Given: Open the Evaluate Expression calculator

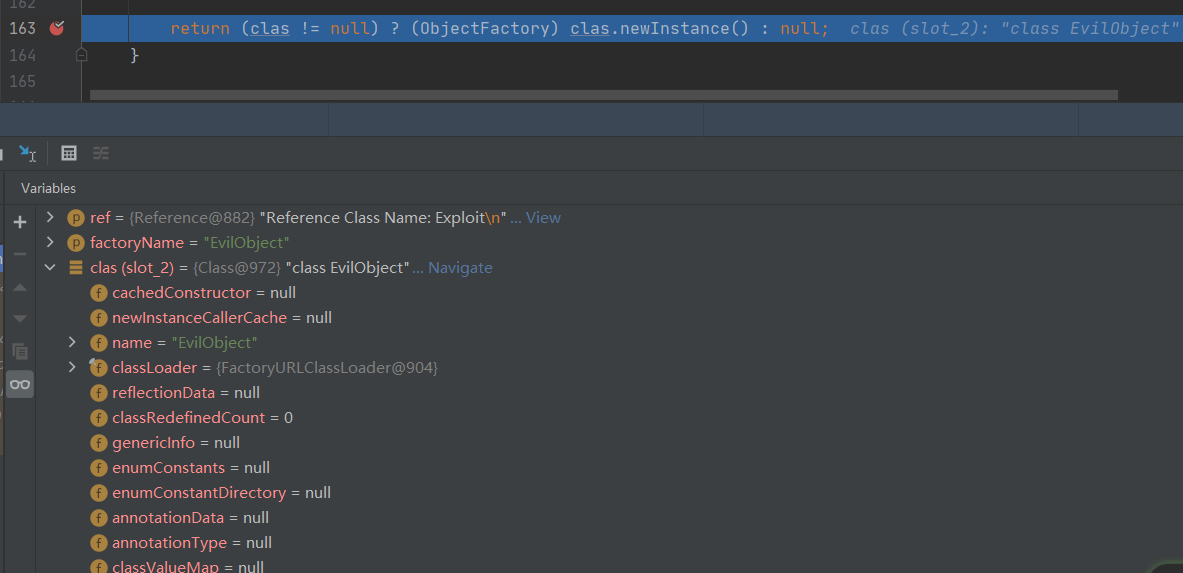Looking at the screenshot, I should coord(69,153).
